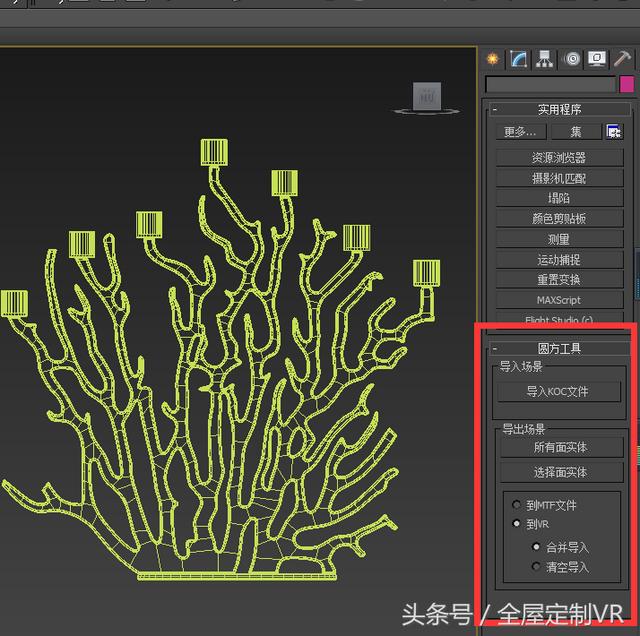This screenshot has height=636, width=640.
Task: Launch the MAXScript utility
Action: (x=559, y=300)
